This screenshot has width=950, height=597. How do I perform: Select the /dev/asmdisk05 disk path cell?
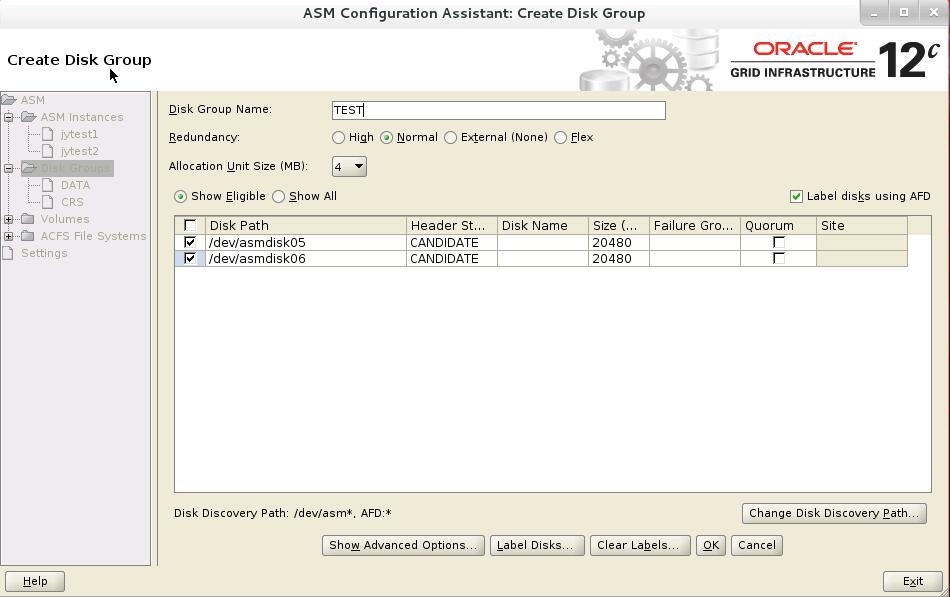(306, 242)
